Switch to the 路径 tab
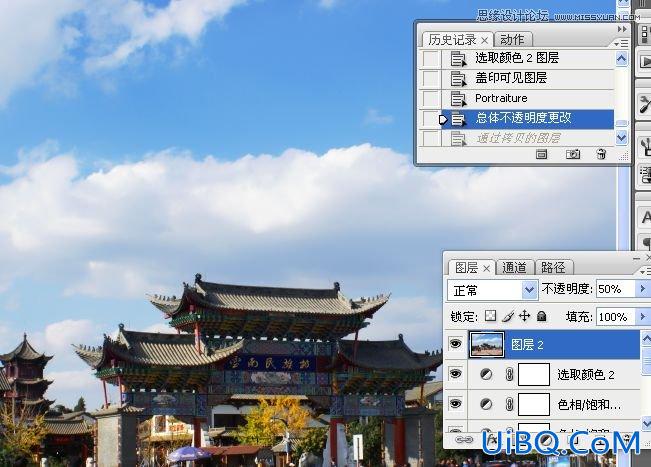 553,268
